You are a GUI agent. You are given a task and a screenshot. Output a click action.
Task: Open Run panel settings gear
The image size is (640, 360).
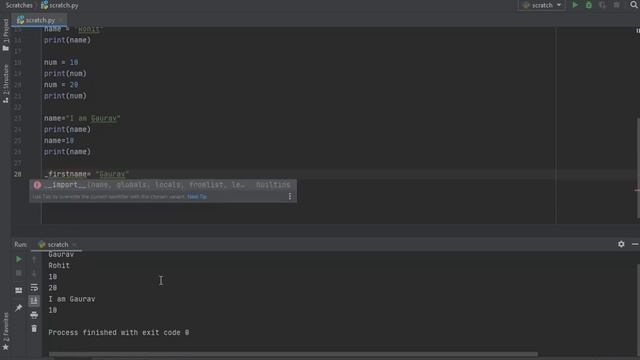click(x=621, y=244)
